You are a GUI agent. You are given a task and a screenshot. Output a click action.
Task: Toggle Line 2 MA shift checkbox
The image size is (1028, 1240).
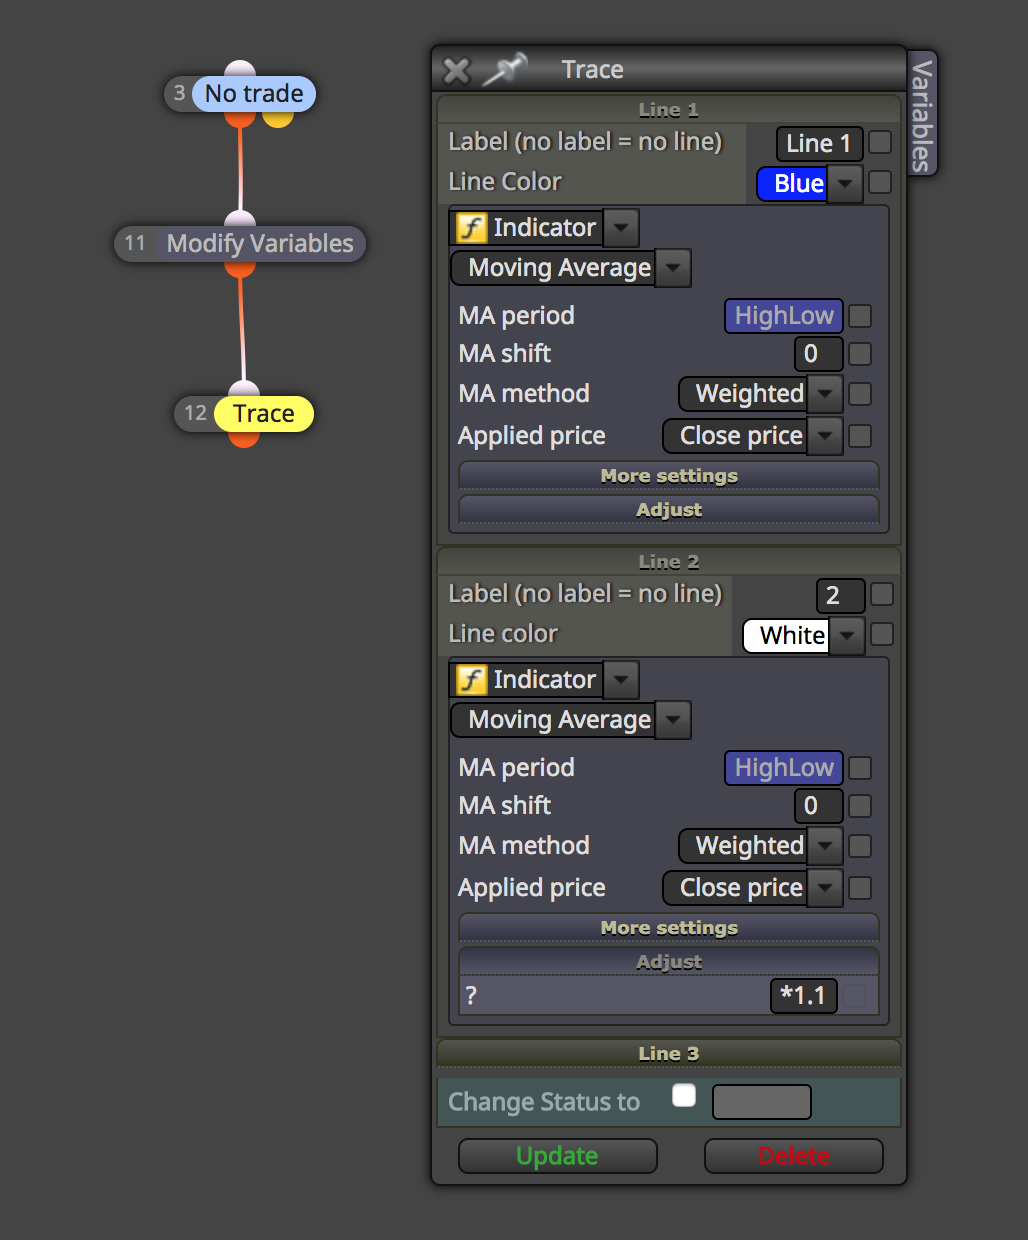860,806
